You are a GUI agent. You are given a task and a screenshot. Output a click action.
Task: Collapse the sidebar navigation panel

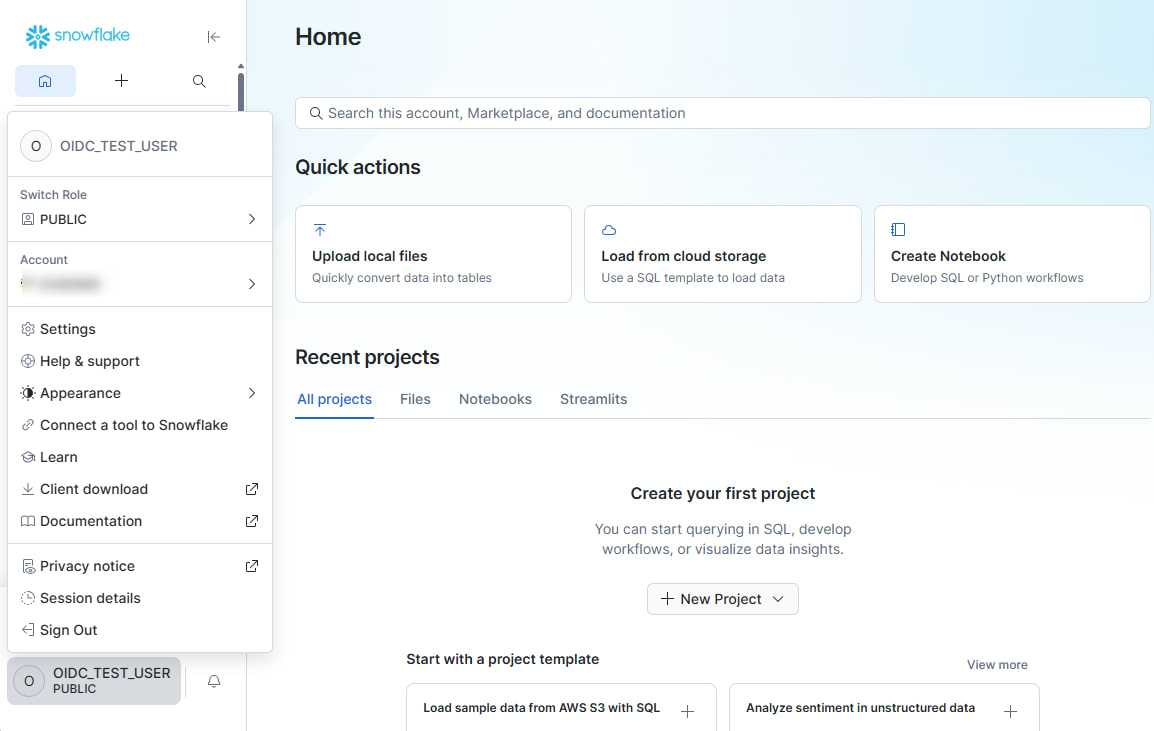(x=213, y=37)
